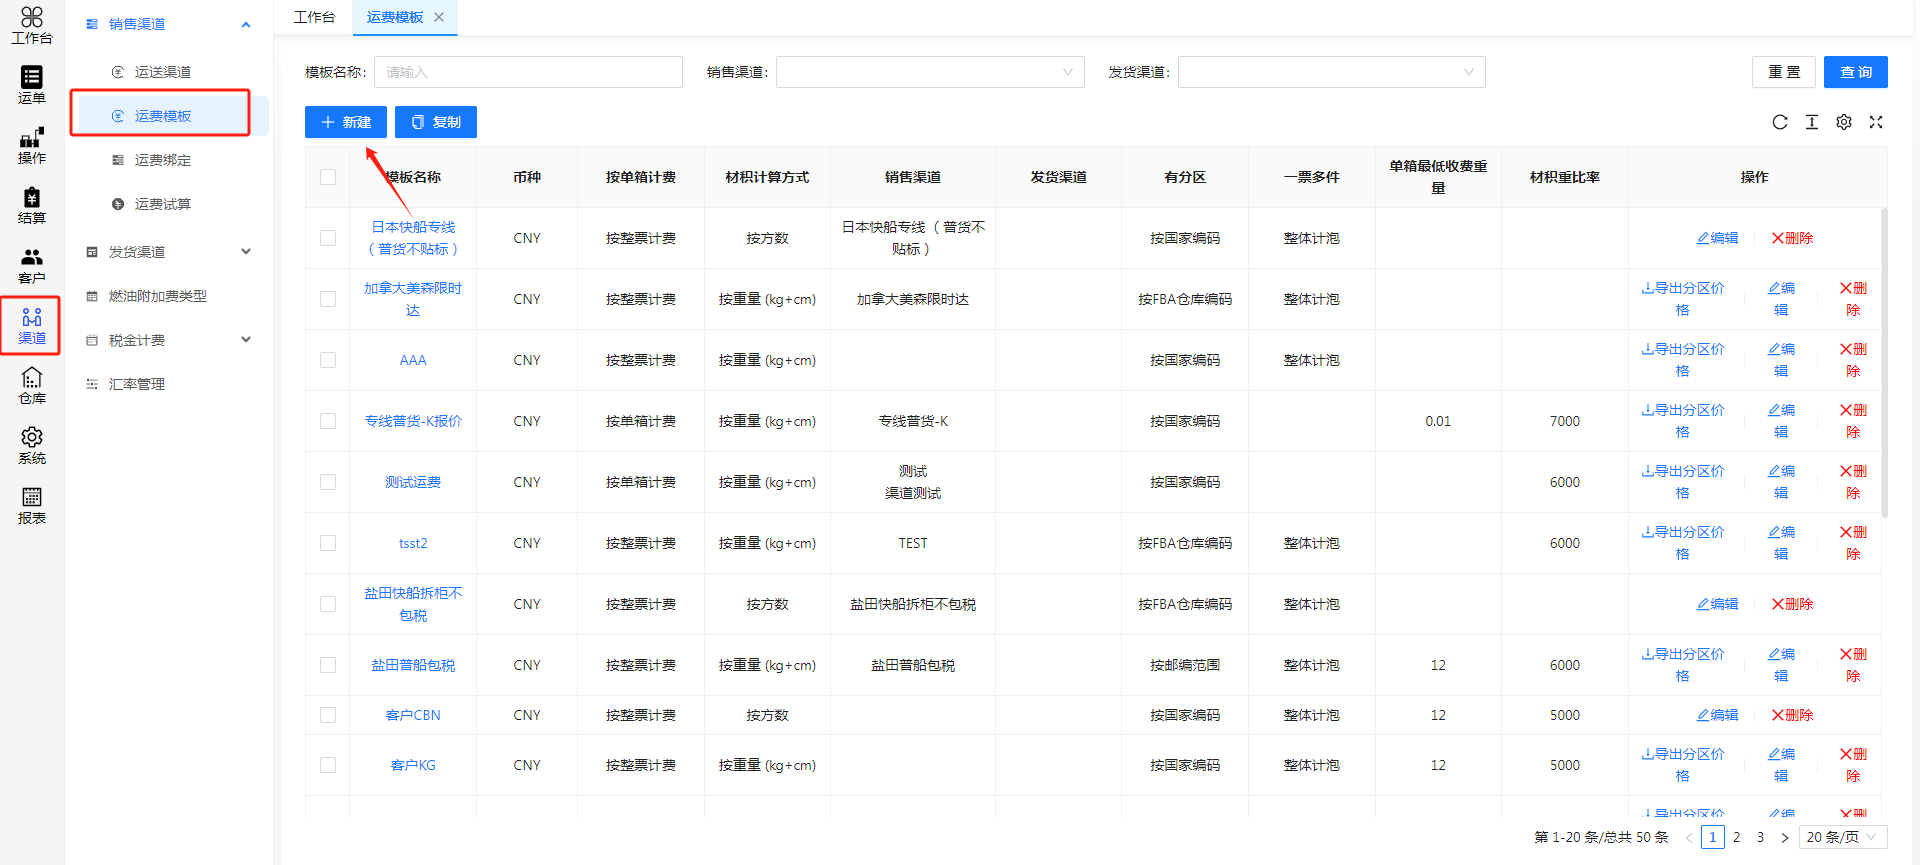Image resolution: width=1920 pixels, height=865 pixels.
Task: Check the 加拿大美森限时达 row checkbox
Action: pyautogui.click(x=328, y=299)
